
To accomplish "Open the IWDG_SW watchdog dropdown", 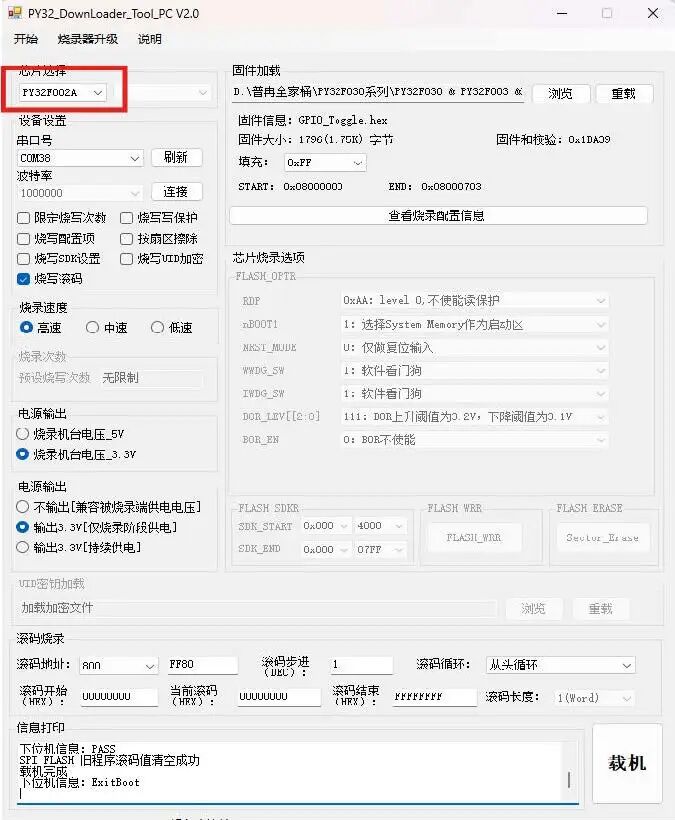I will [x=474, y=394].
